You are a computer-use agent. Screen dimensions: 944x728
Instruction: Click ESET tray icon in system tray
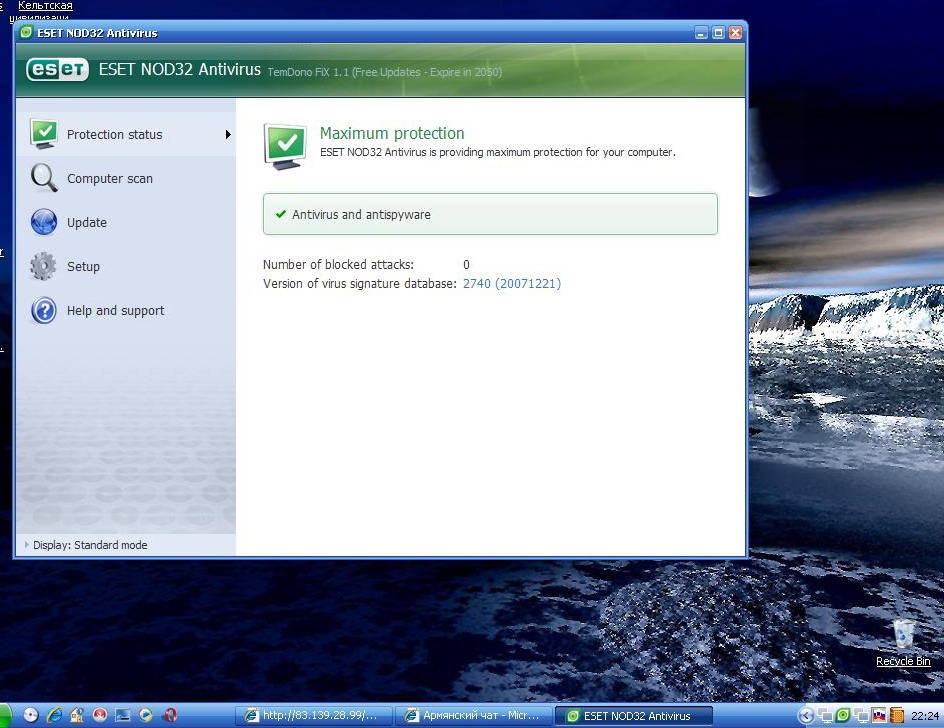coord(843,715)
